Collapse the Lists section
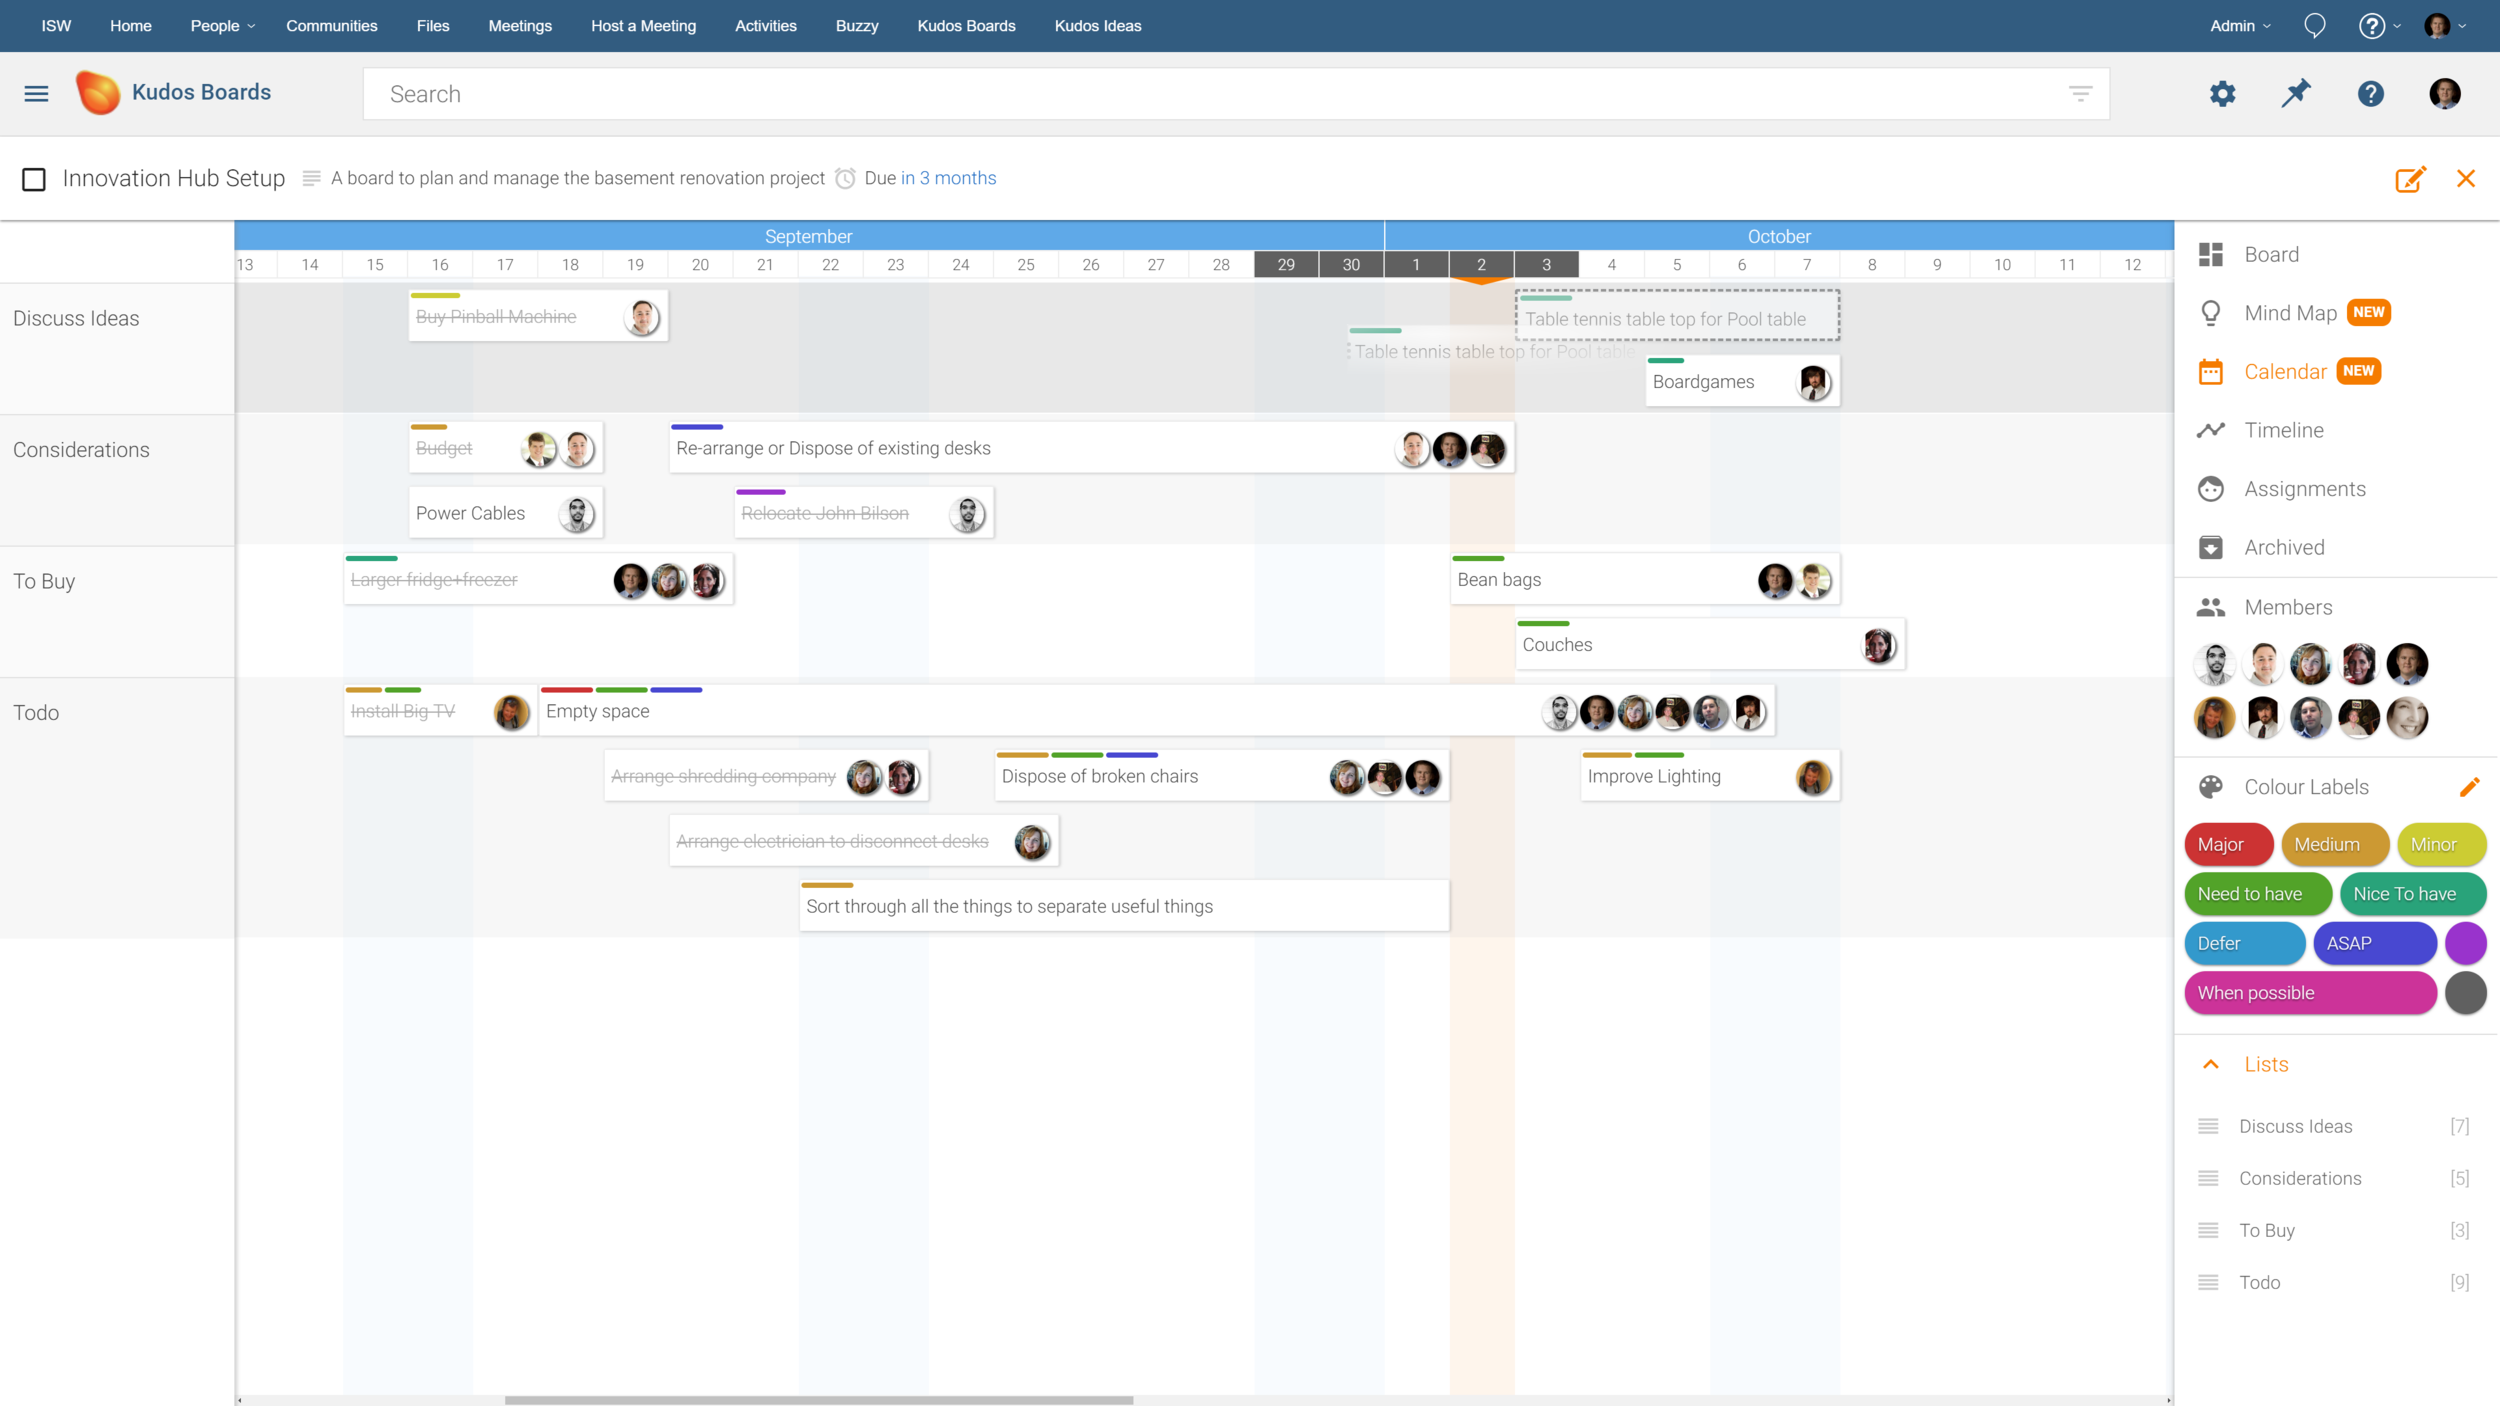 pyautogui.click(x=2211, y=1064)
